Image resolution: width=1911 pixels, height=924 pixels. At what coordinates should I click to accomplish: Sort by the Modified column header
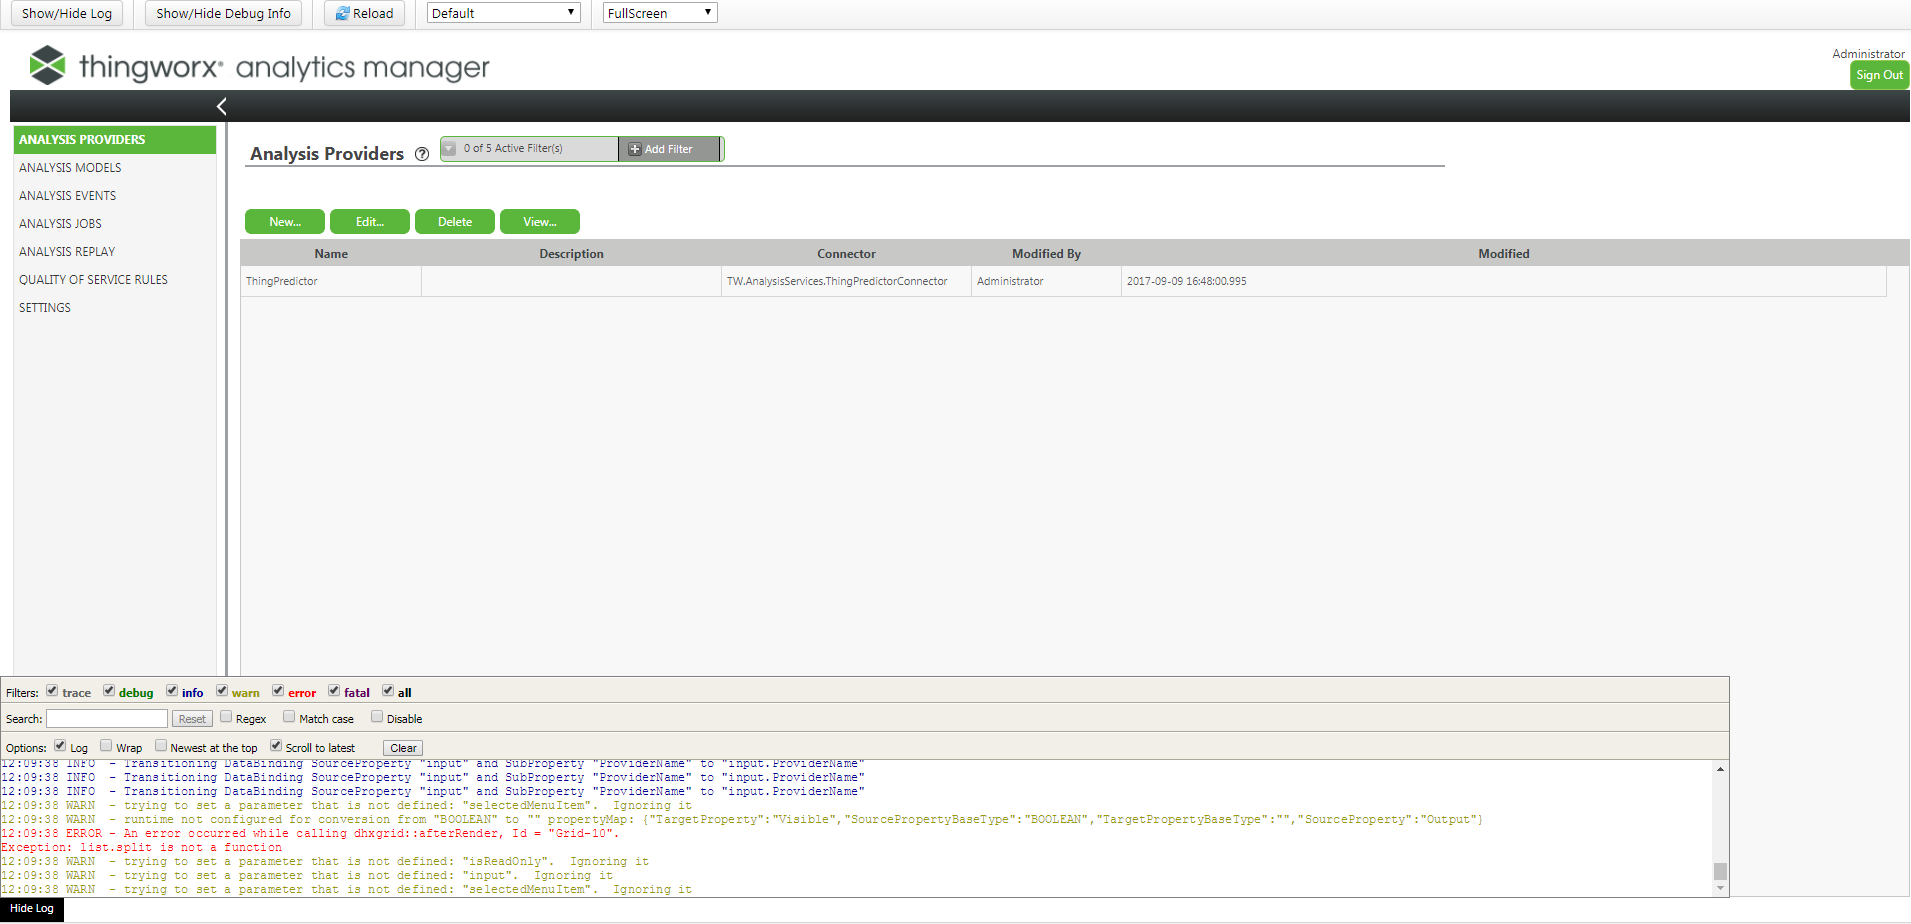[x=1504, y=254]
